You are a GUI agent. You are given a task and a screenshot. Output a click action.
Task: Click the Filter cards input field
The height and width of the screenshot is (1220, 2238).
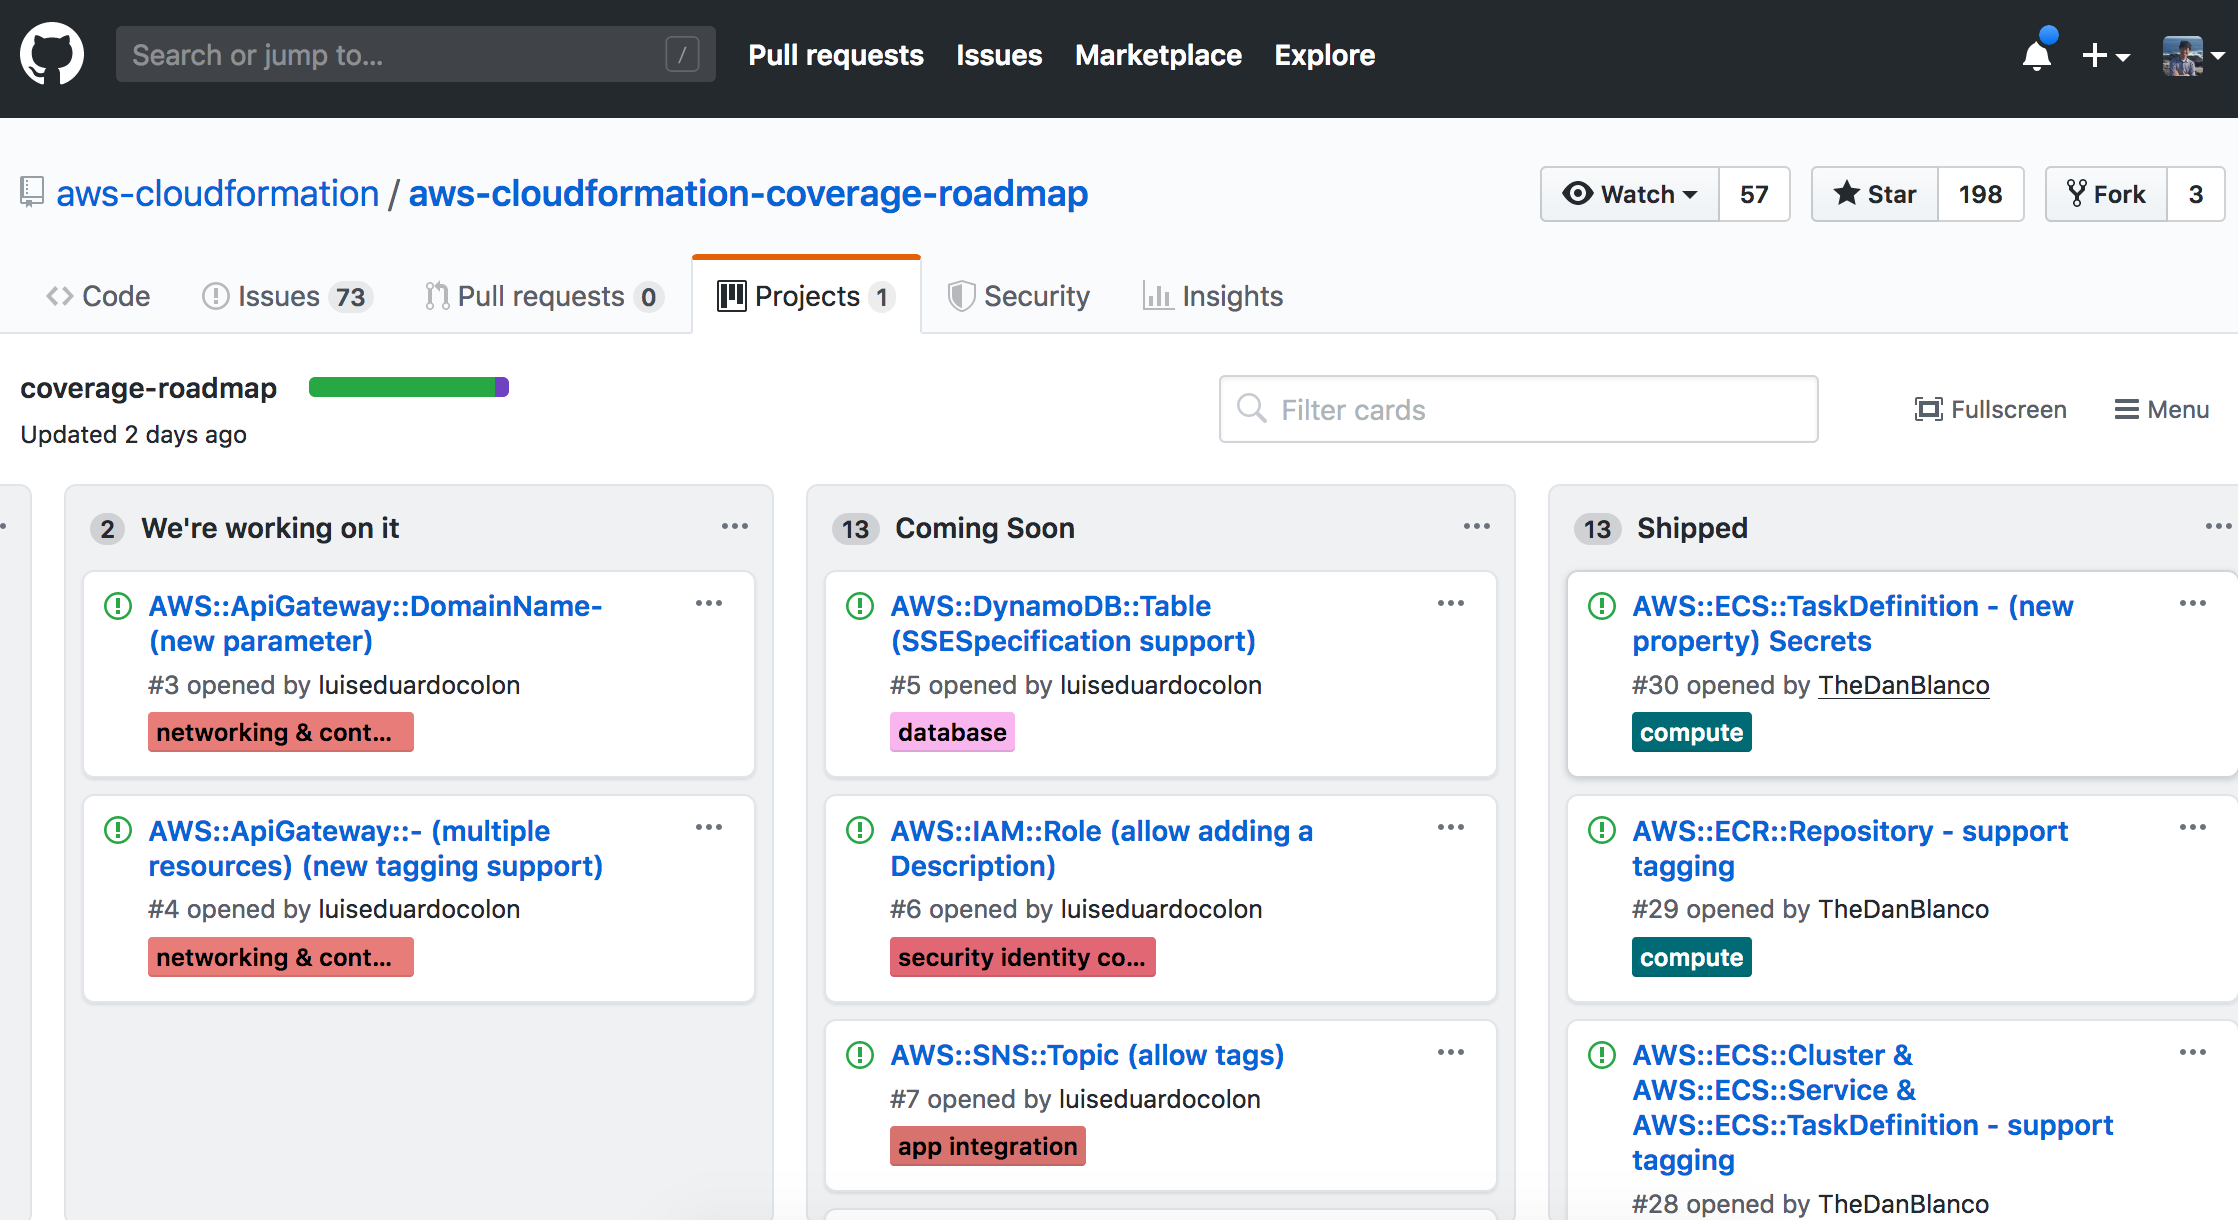(x=1518, y=409)
